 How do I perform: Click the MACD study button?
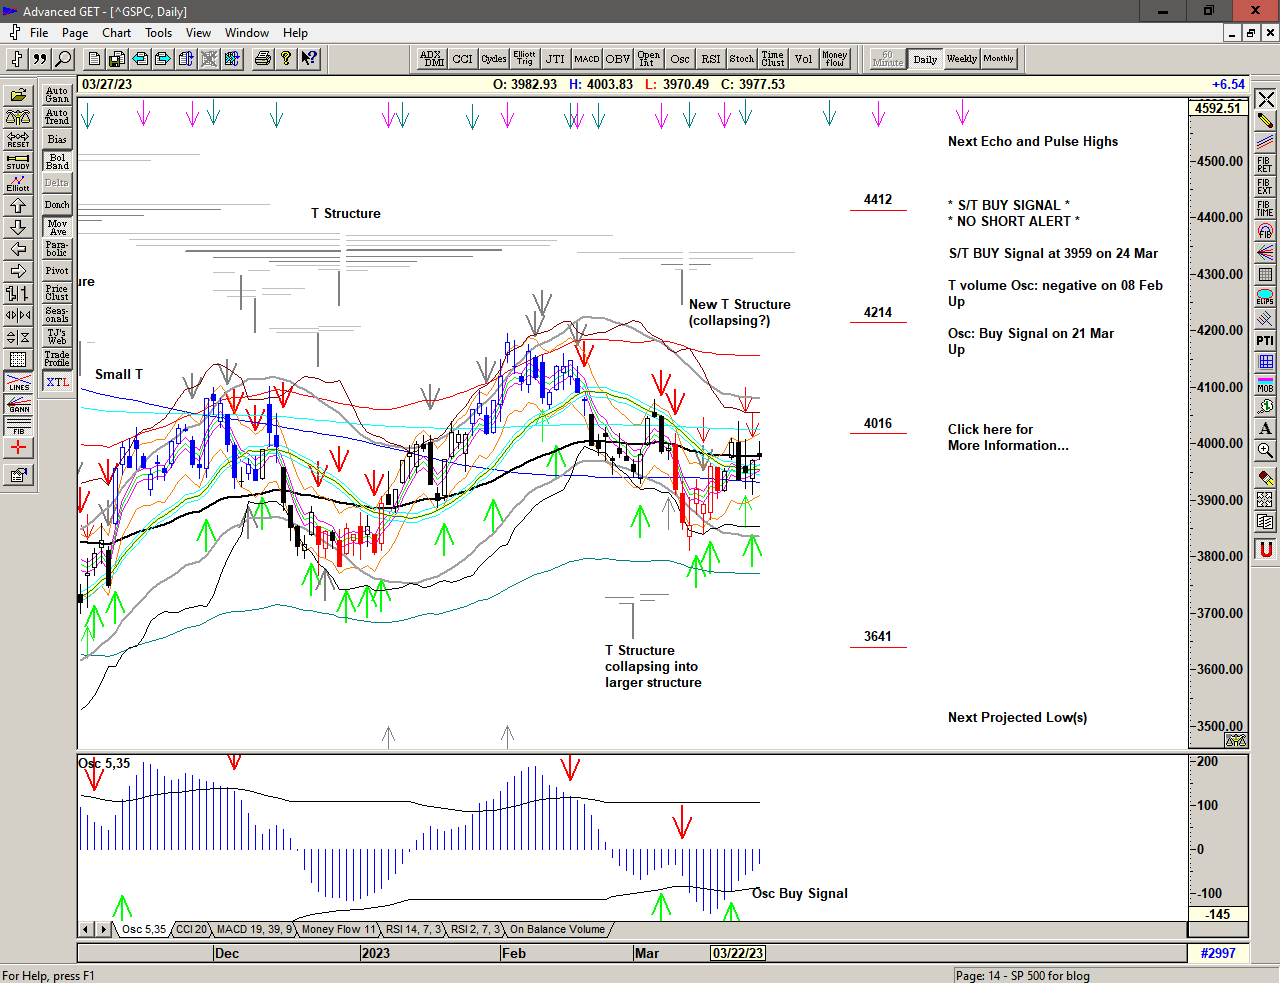click(x=587, y=59)
